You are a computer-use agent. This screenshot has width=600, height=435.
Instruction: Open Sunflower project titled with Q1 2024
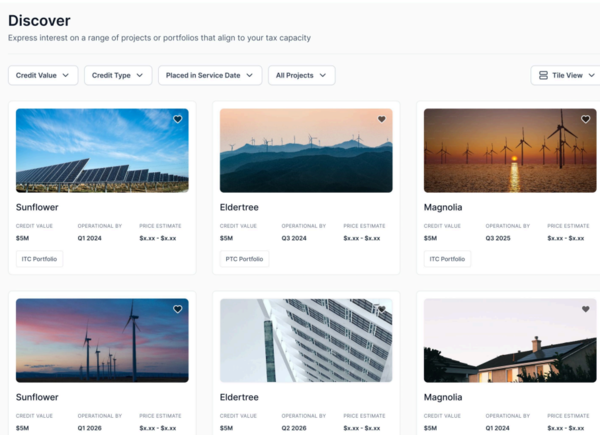37,207
